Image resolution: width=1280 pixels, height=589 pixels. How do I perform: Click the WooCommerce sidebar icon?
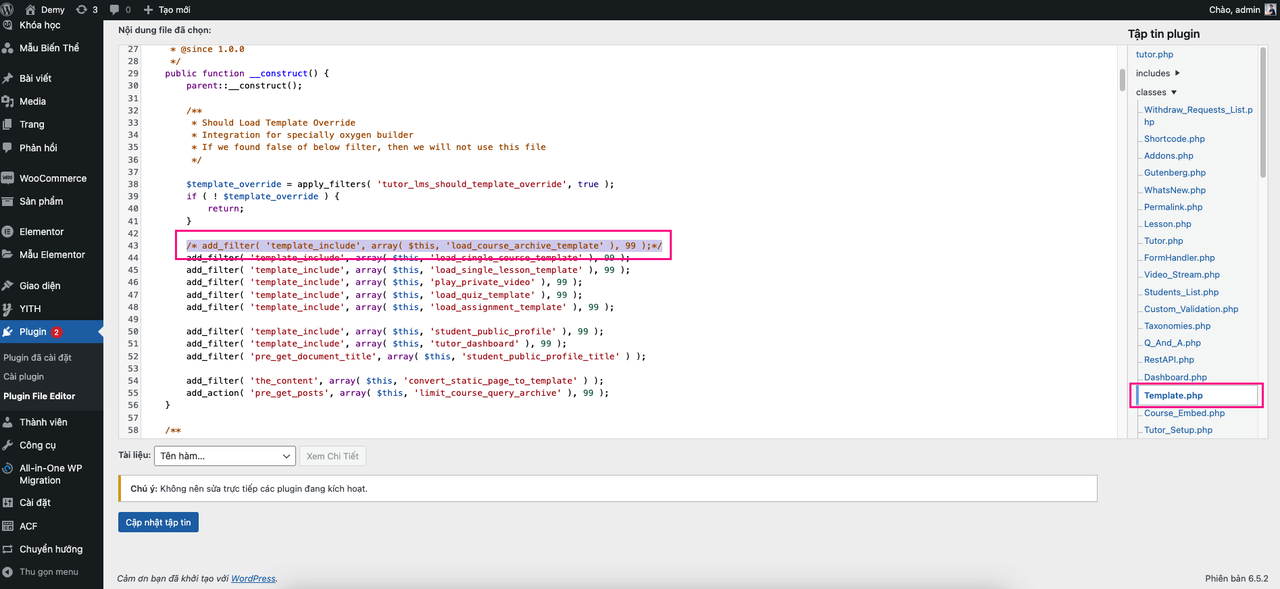8,178
